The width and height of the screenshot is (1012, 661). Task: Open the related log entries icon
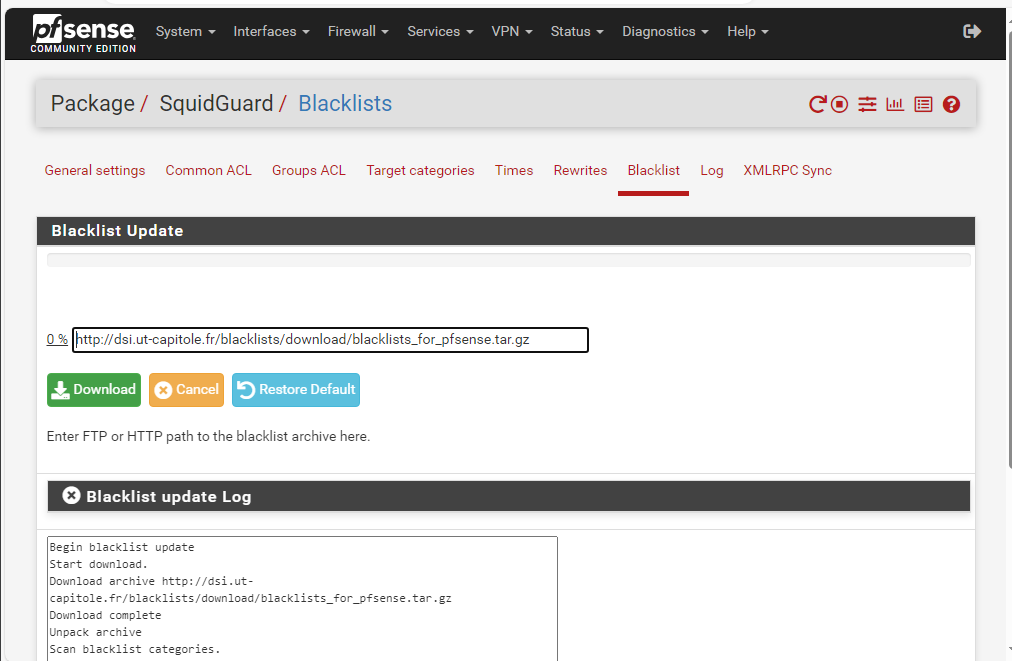coord(923,104)
